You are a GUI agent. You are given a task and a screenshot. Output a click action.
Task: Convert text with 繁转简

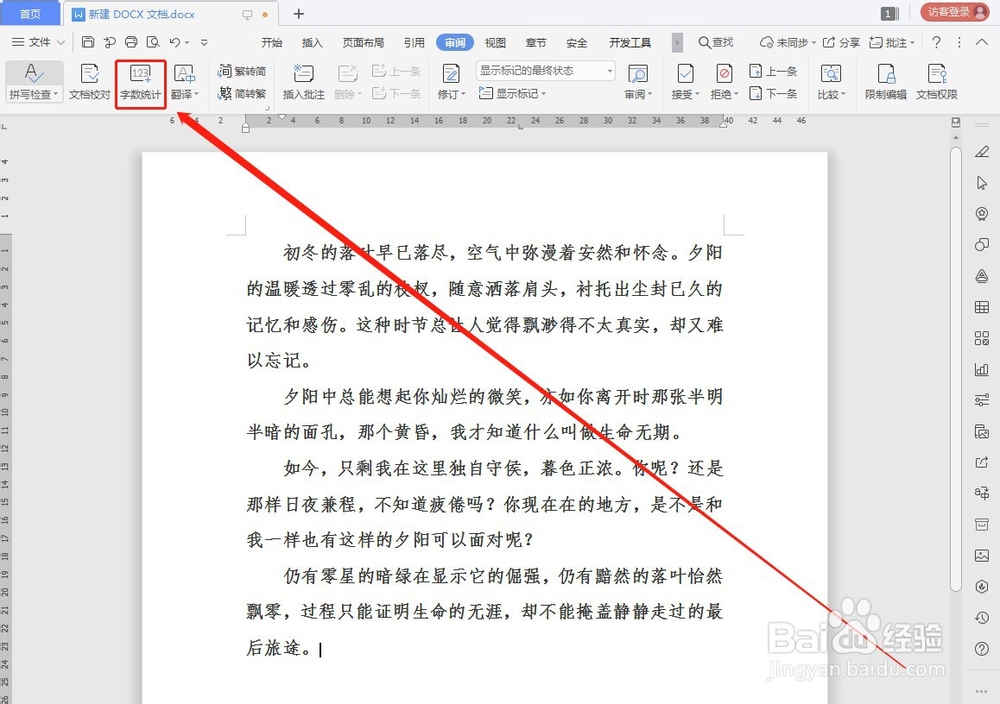point(243,71)
